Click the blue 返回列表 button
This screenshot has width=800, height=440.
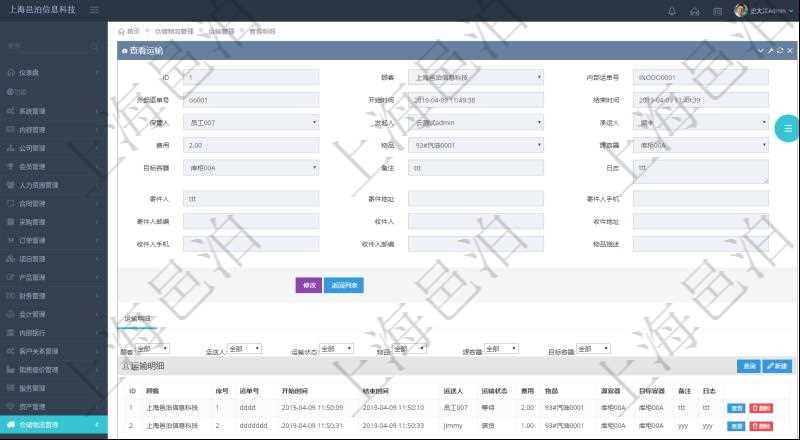click(339, 285)
